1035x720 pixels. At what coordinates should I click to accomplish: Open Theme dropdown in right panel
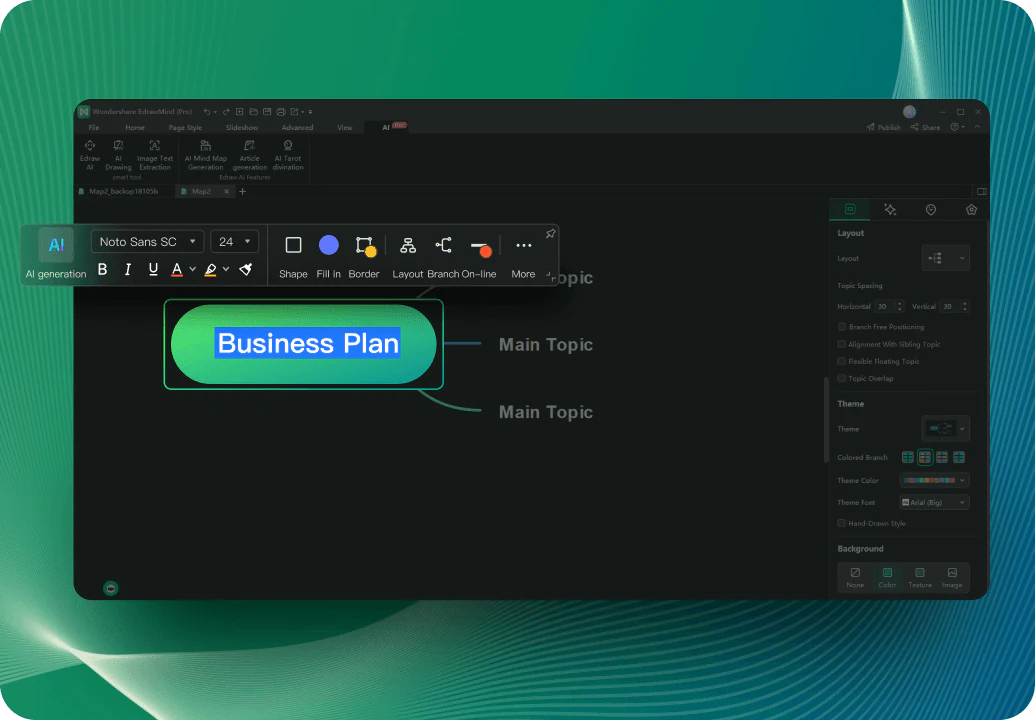(945, 428)
